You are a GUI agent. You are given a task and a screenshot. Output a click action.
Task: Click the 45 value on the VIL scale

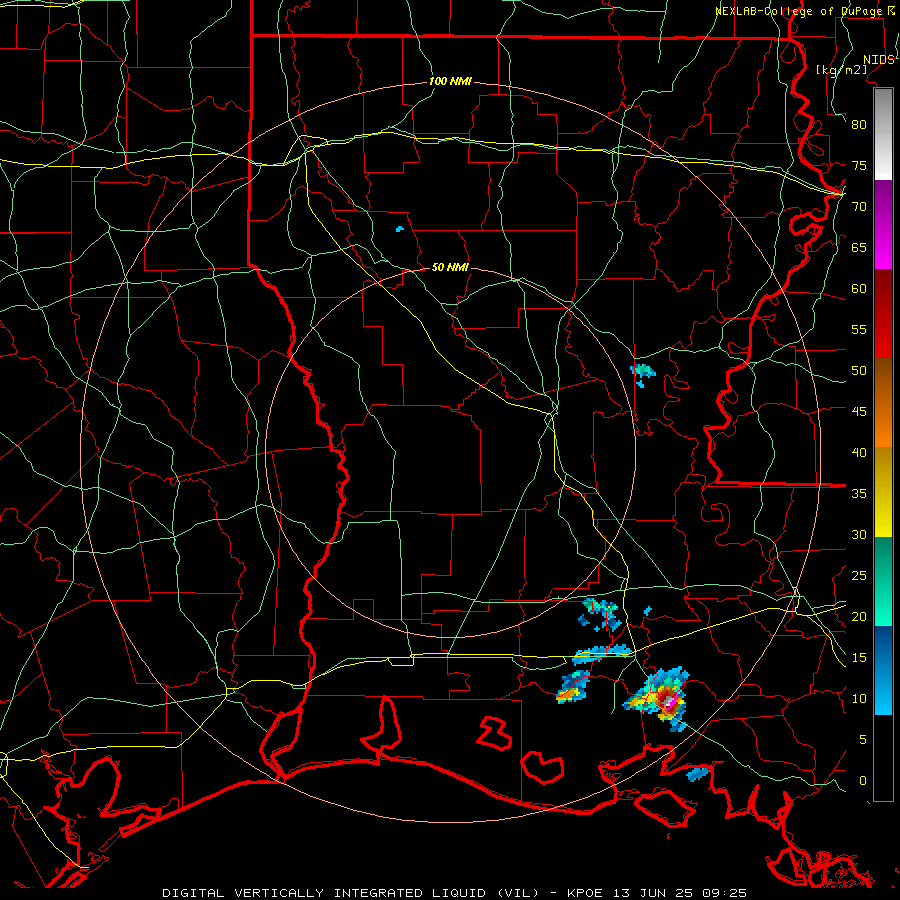[x=859, y=412]
